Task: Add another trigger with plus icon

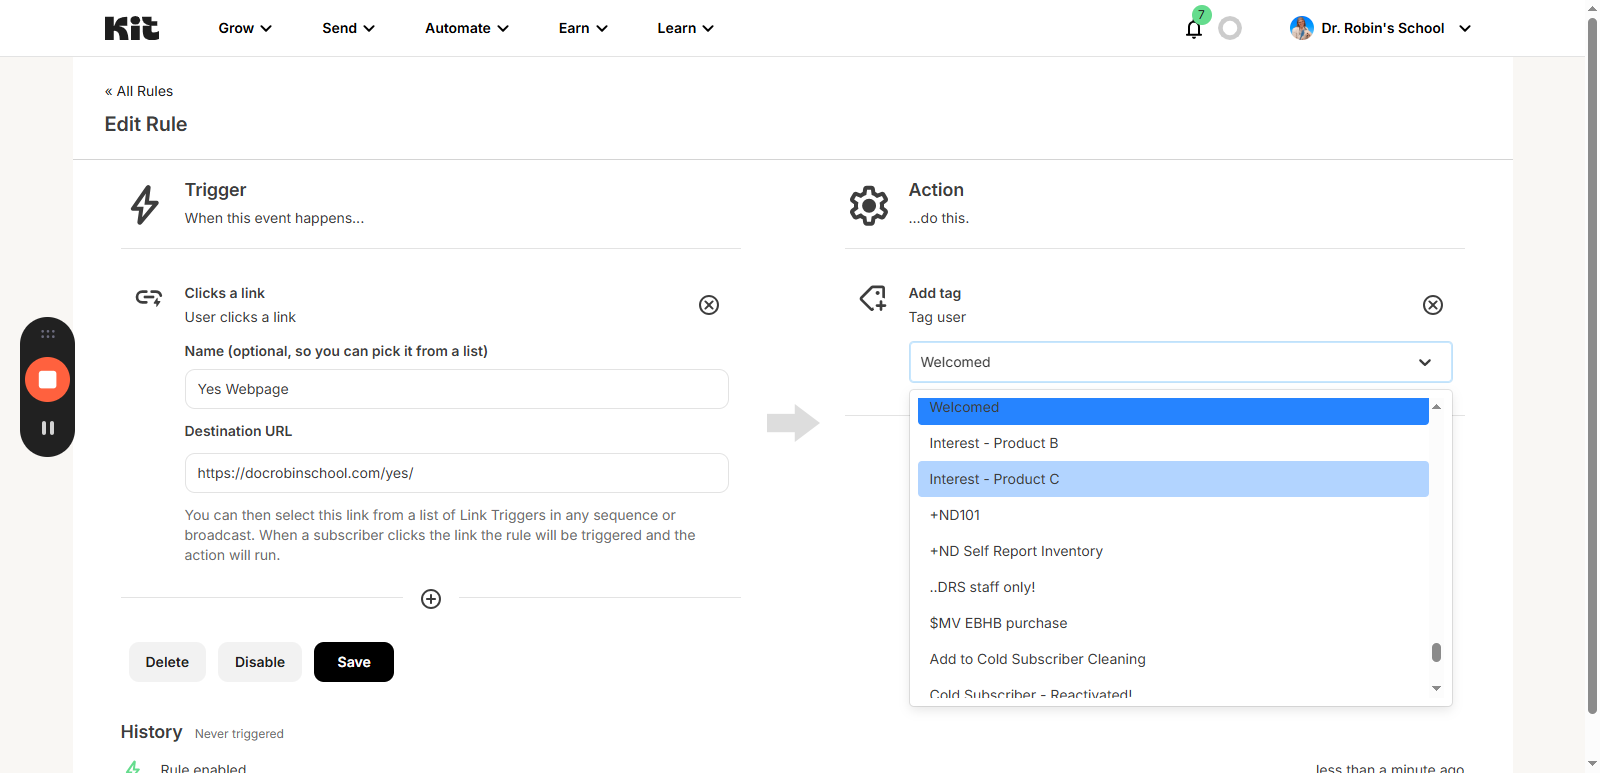Action: pyautogui.click(x=431, y=599)
